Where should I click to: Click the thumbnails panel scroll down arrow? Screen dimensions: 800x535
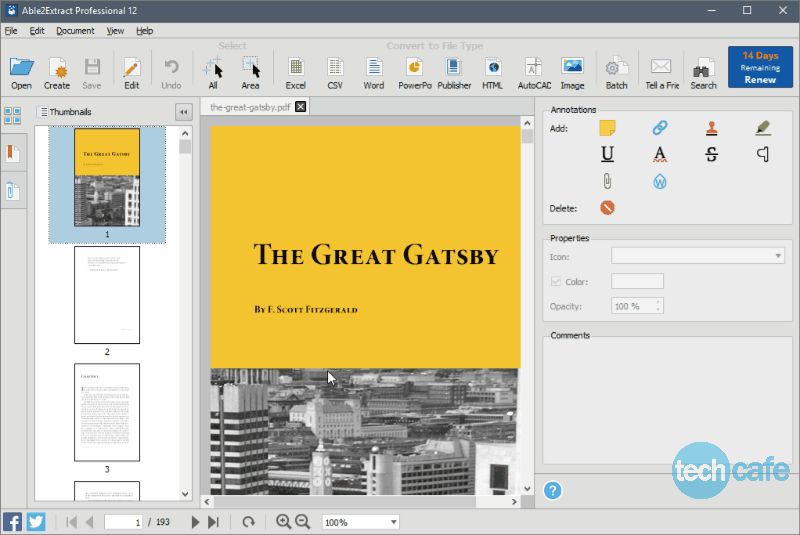pos(185,494)
